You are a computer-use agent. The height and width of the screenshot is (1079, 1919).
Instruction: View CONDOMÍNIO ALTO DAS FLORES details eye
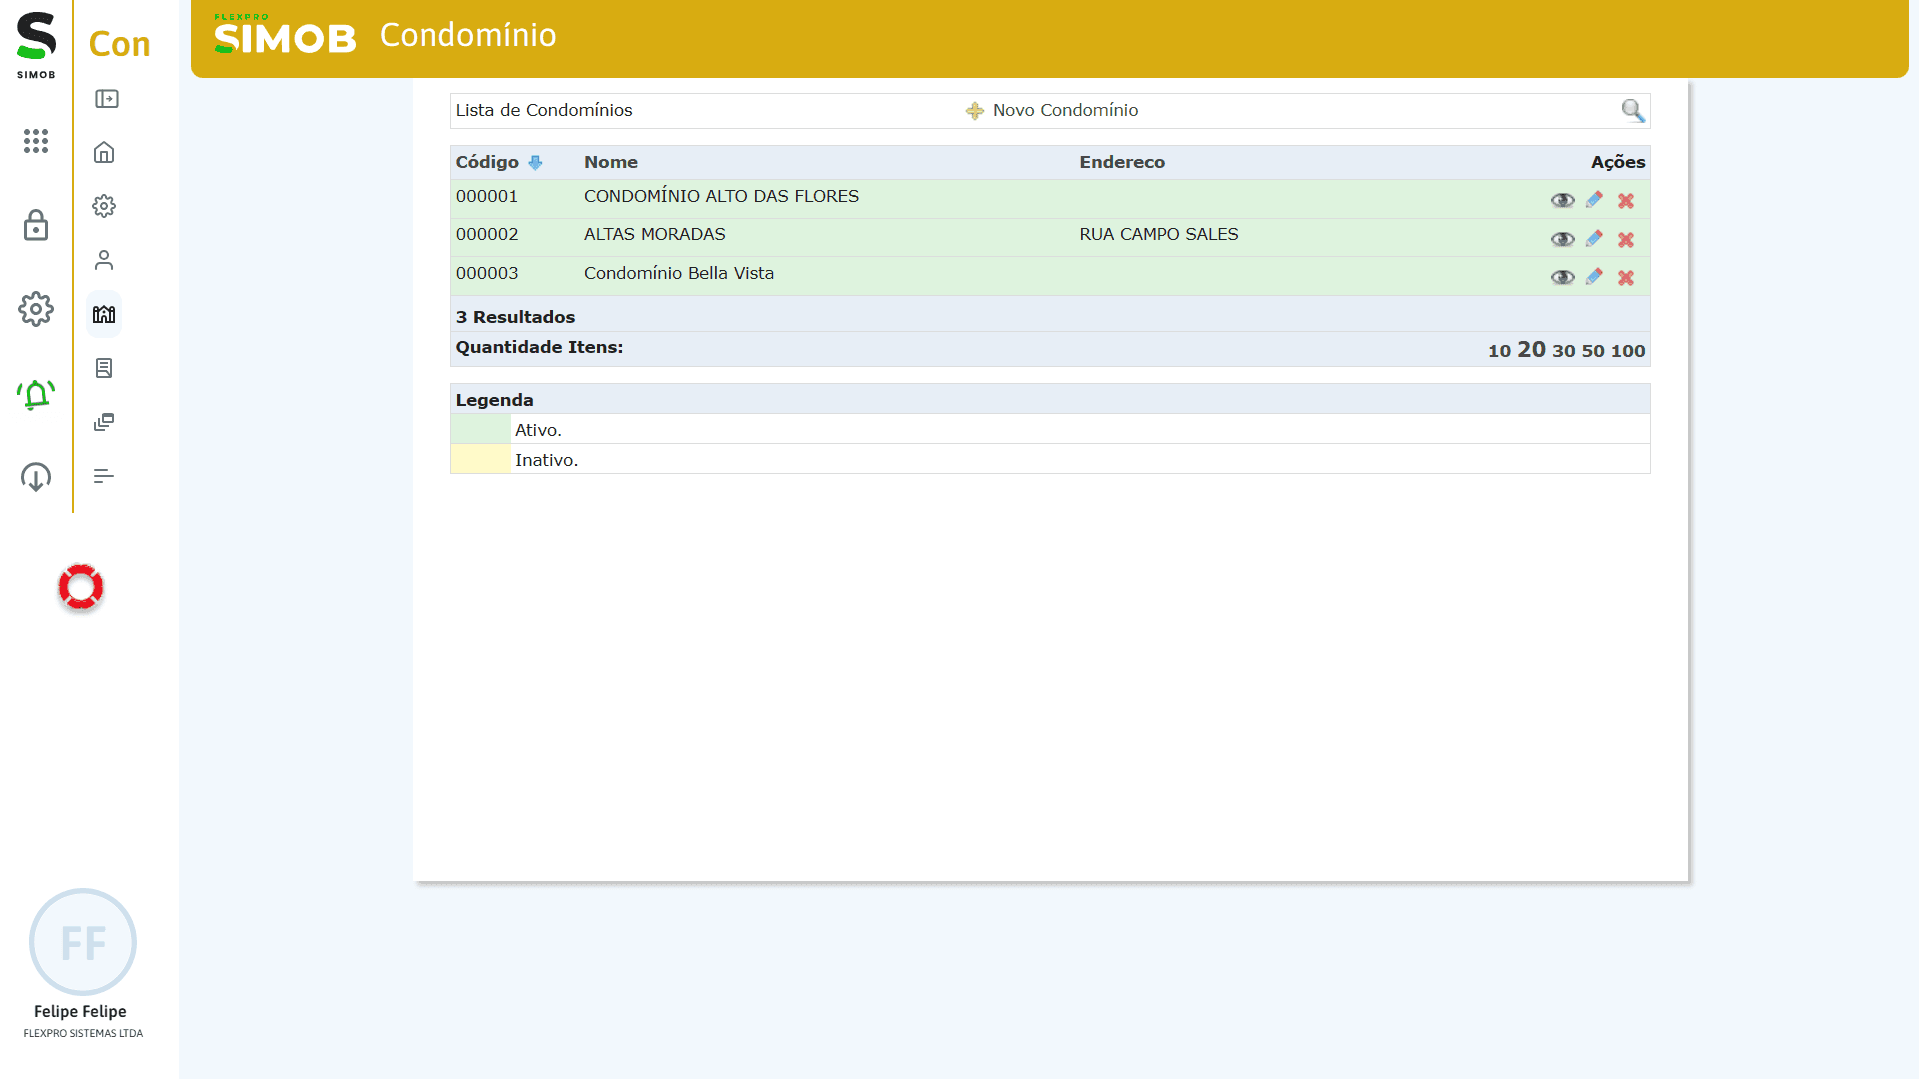(x=1562, y=201)
